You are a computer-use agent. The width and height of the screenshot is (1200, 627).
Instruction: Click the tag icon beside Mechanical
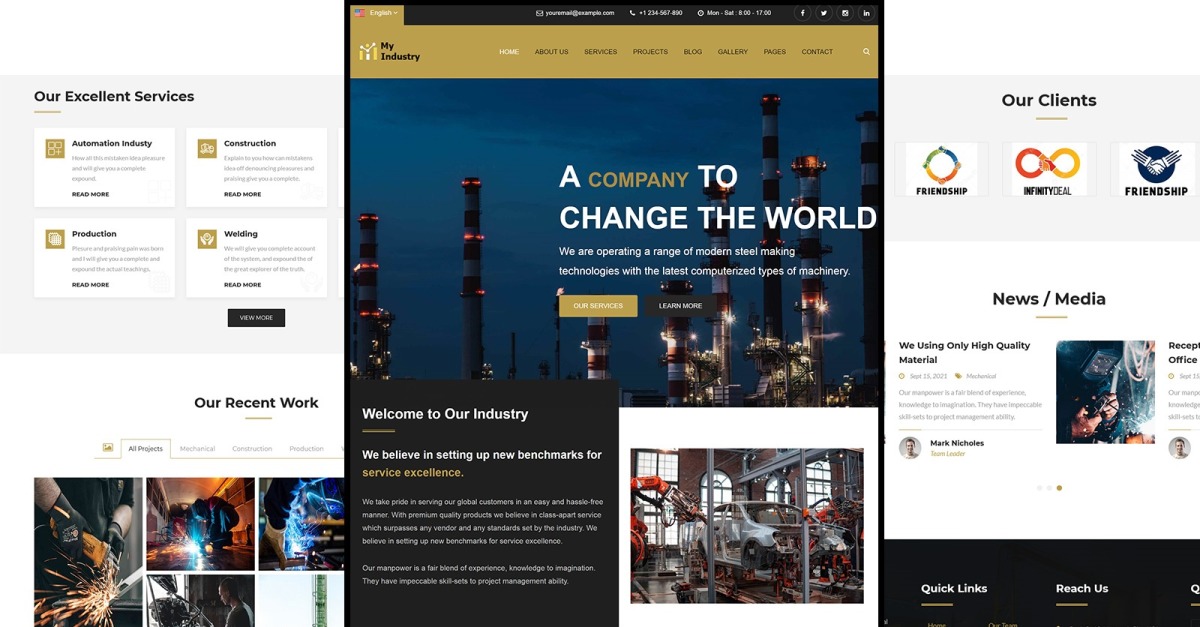coord(958,376)
